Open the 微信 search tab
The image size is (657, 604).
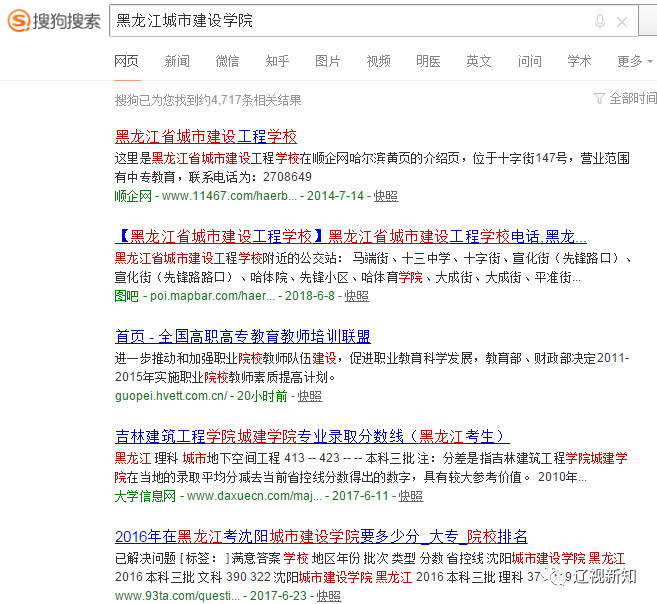(x=227, y=61)
